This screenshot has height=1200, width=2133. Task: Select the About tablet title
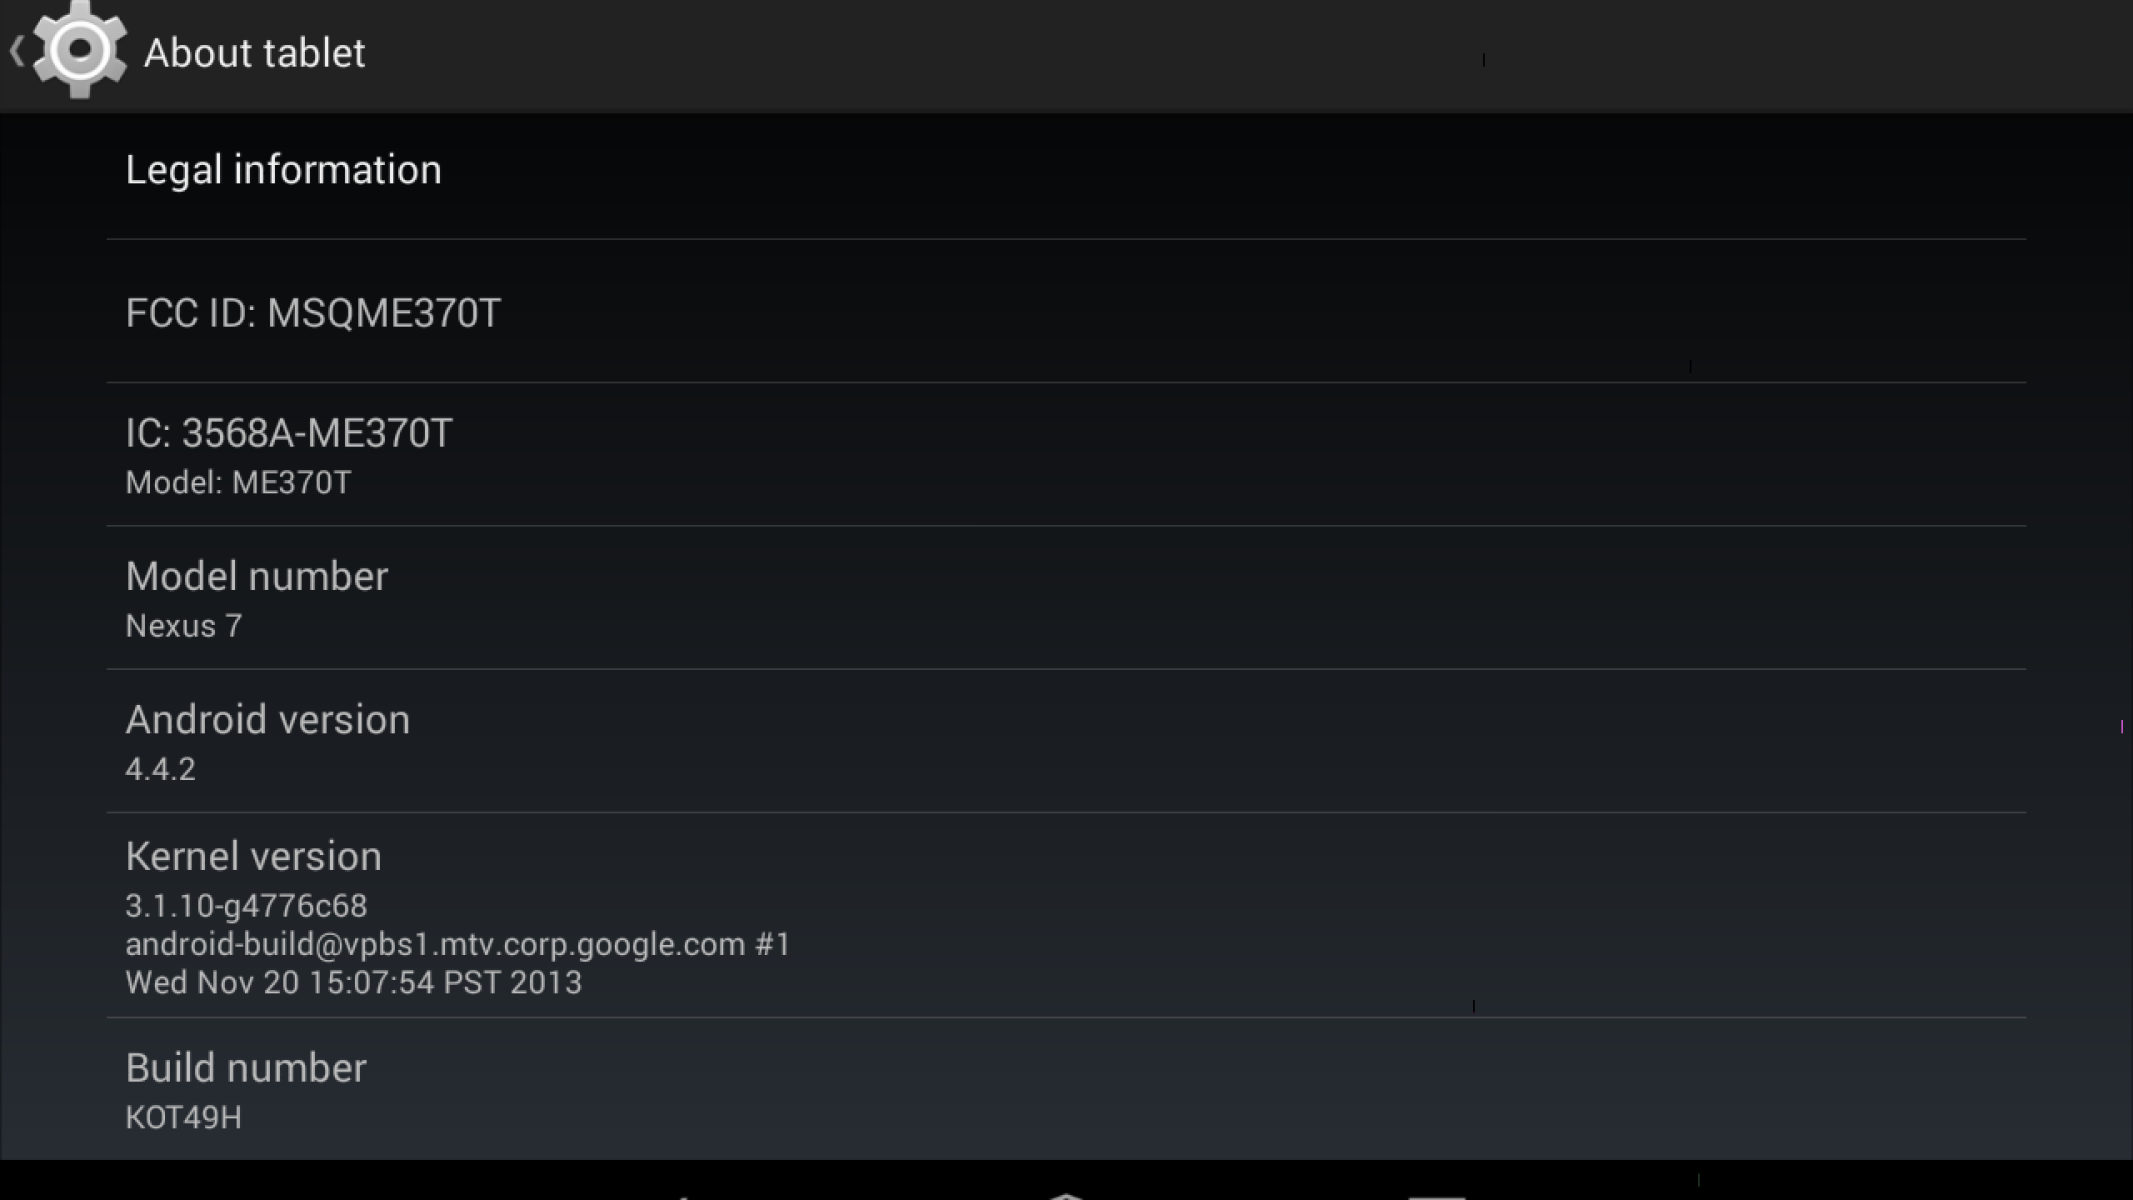[255, 53]
